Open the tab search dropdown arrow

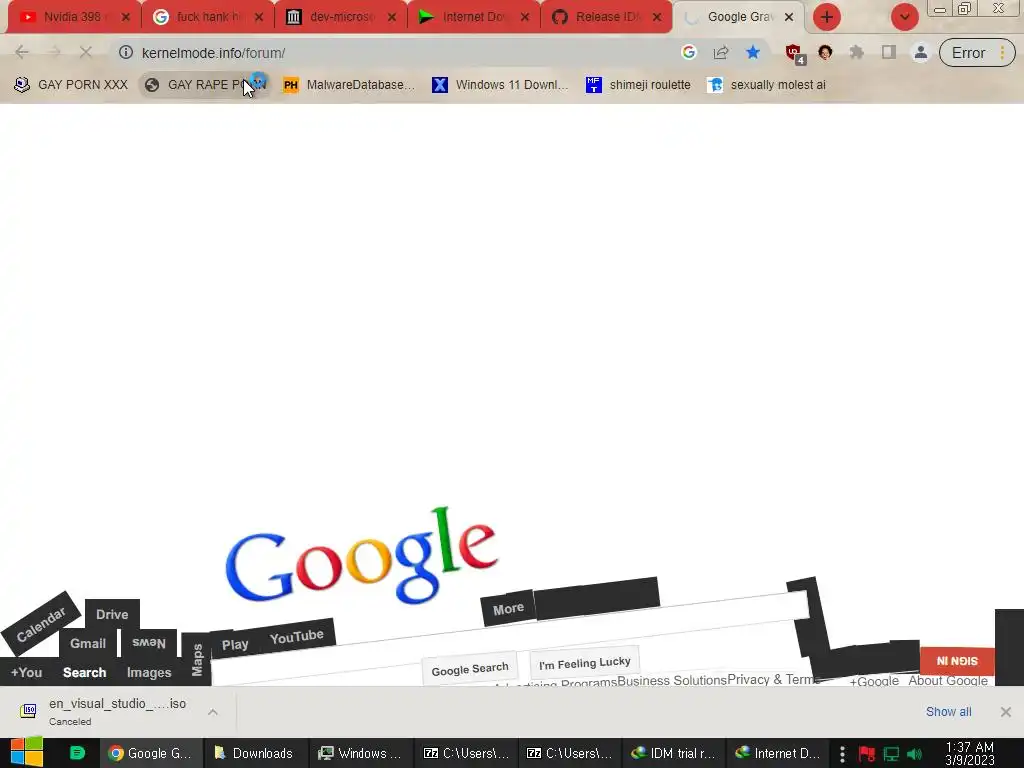pyautogui.click(x=904, y=17)
